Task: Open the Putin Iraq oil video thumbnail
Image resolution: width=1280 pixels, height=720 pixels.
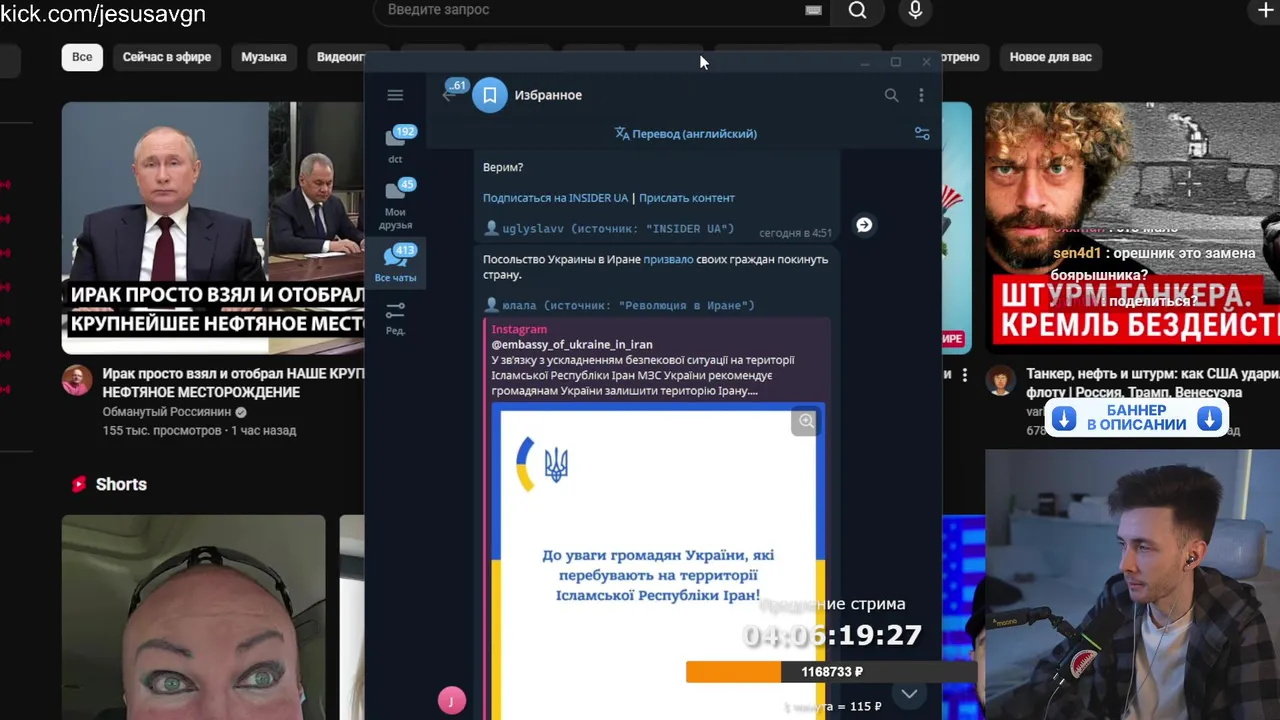Action: pos(213,228)
